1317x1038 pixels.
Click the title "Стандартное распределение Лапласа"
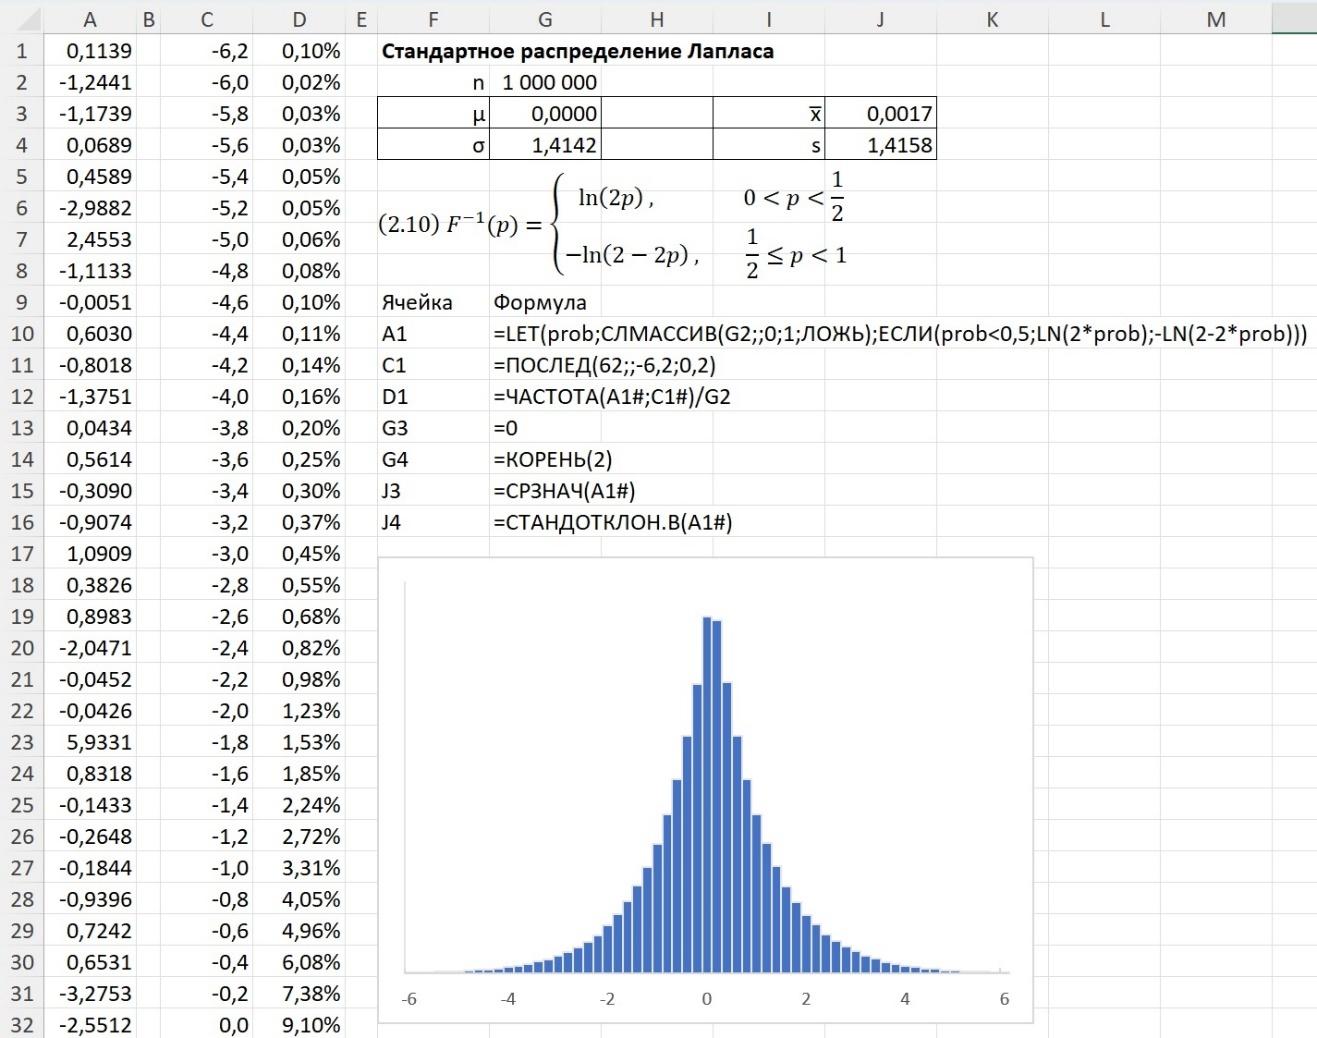578,51
